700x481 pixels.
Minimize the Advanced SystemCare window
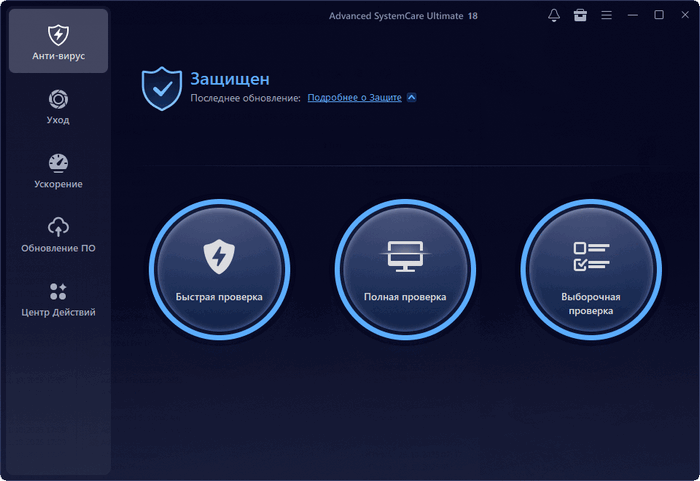pyautogui.click(x=633, y=15)
